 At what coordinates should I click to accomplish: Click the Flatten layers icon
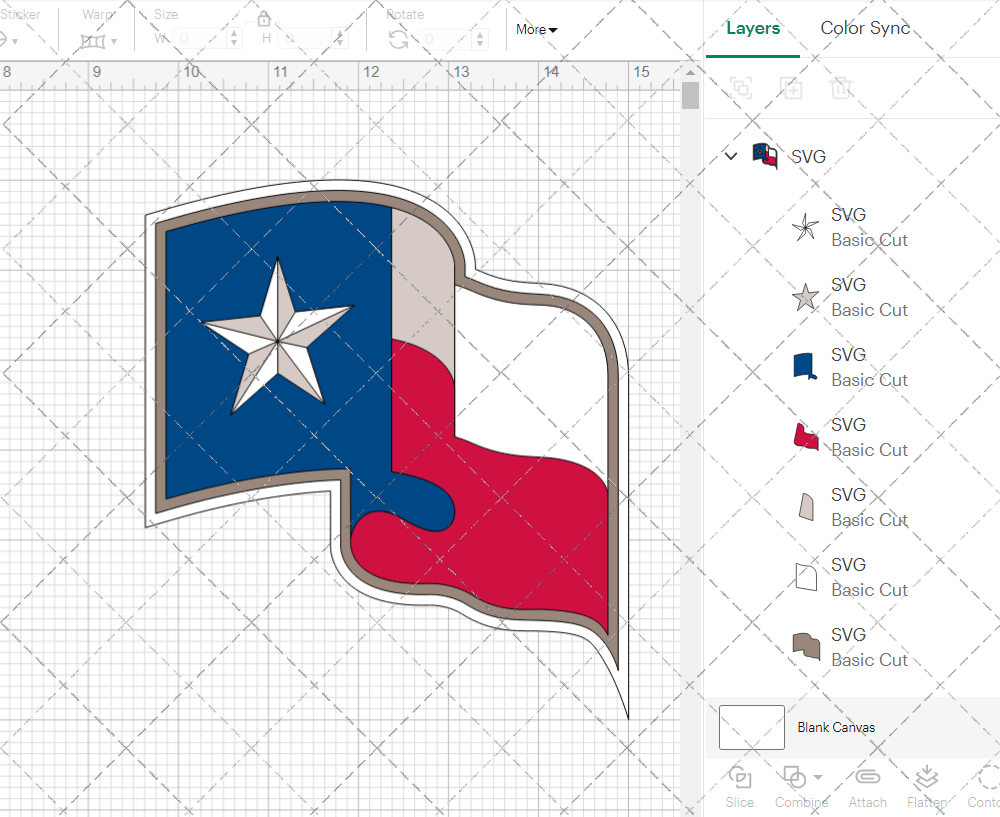pyautogui.click(x=927, y=778)
